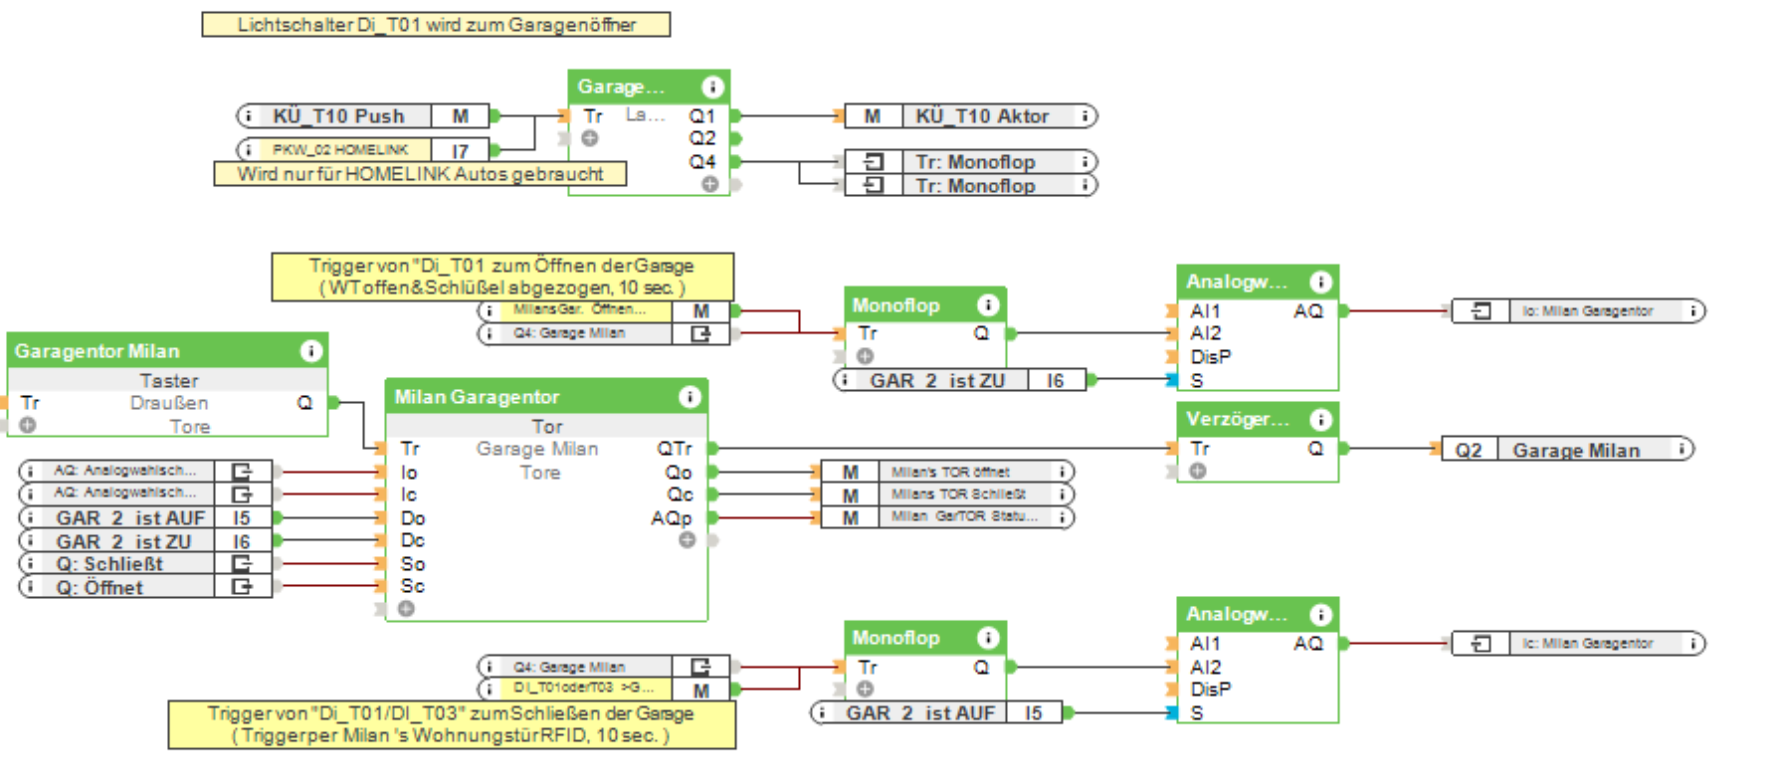Select note 'Lichtschalter Di_T01 wird zum Garagenöffner'
This screenshot has width=1766, height=782.
pos(436,24)
